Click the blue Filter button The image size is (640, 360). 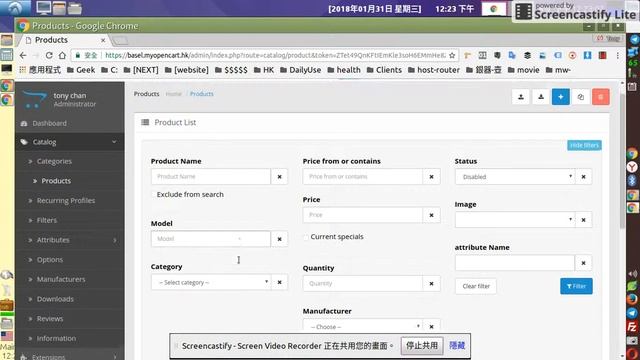tap(576, 286)
